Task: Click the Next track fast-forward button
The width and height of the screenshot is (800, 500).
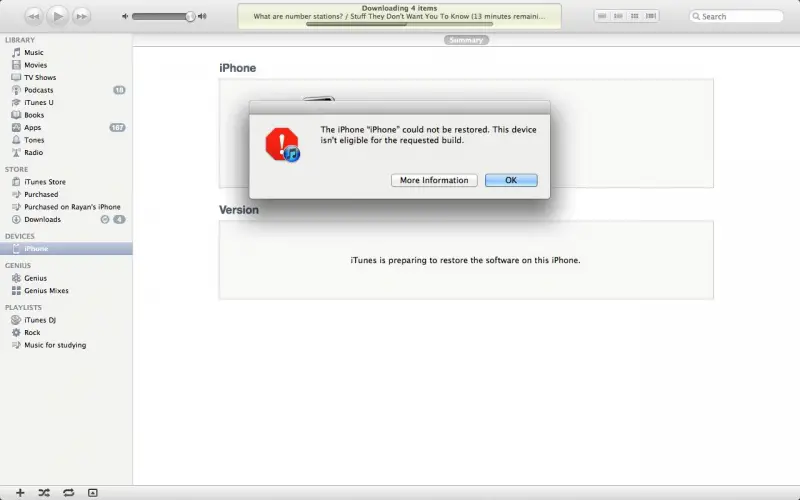Action: [x=82, y=16]
